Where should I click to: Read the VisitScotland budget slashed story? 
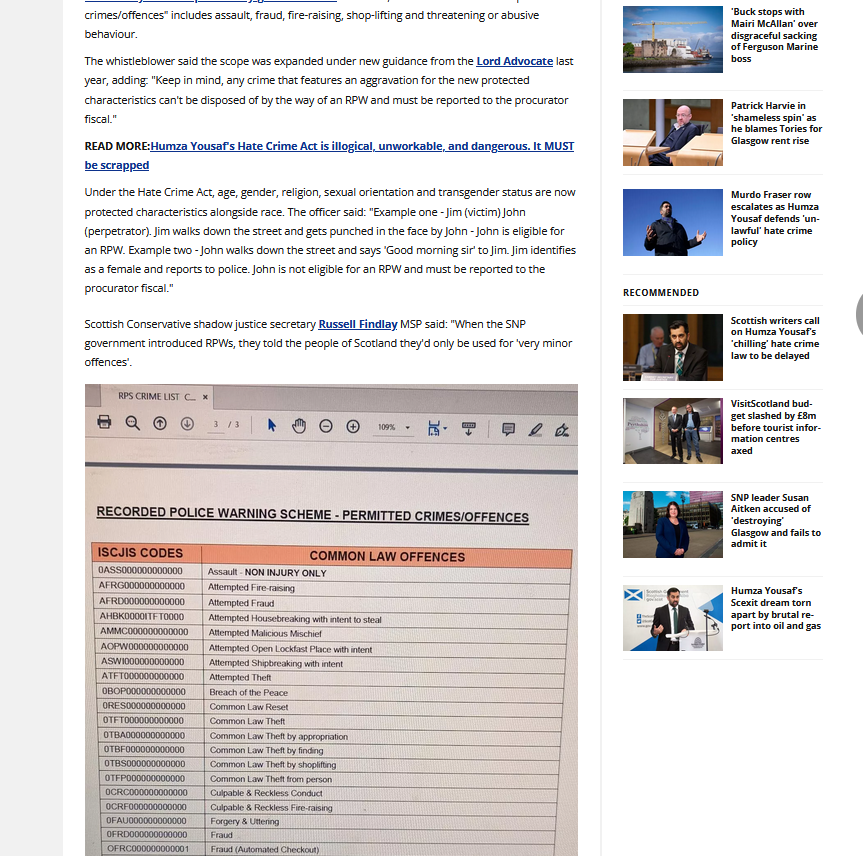775,427
